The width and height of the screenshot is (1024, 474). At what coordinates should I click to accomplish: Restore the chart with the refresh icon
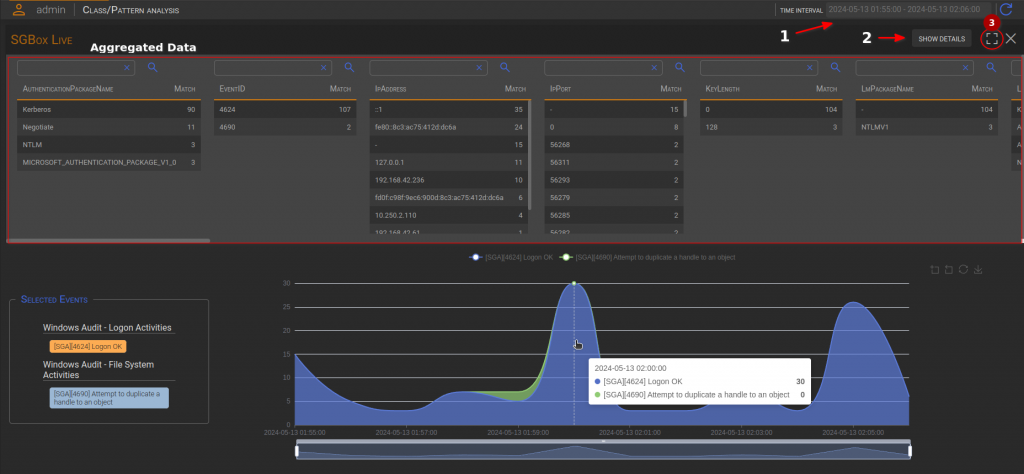pos(963,270)
